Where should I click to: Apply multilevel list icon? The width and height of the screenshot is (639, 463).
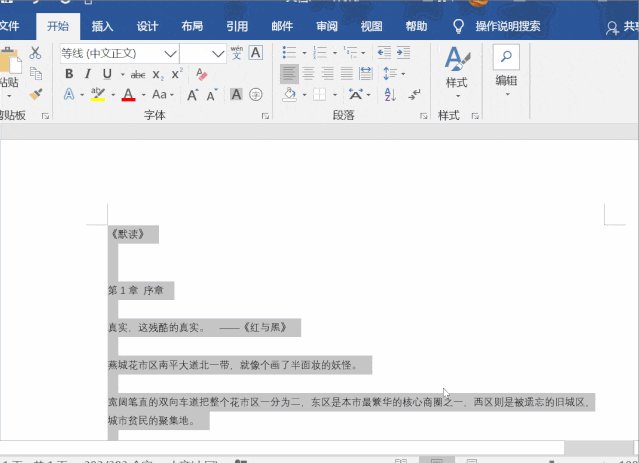point(350,52)
